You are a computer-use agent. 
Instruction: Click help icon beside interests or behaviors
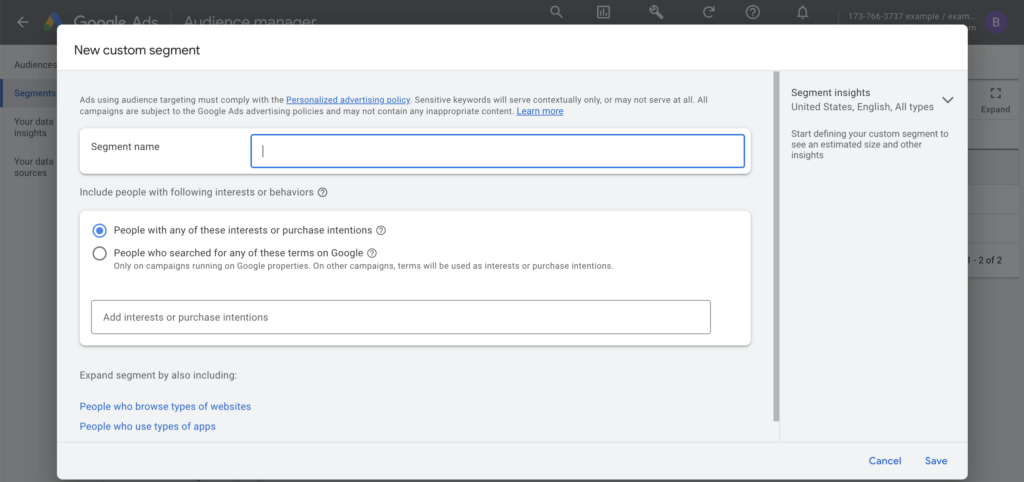[323, 192]
